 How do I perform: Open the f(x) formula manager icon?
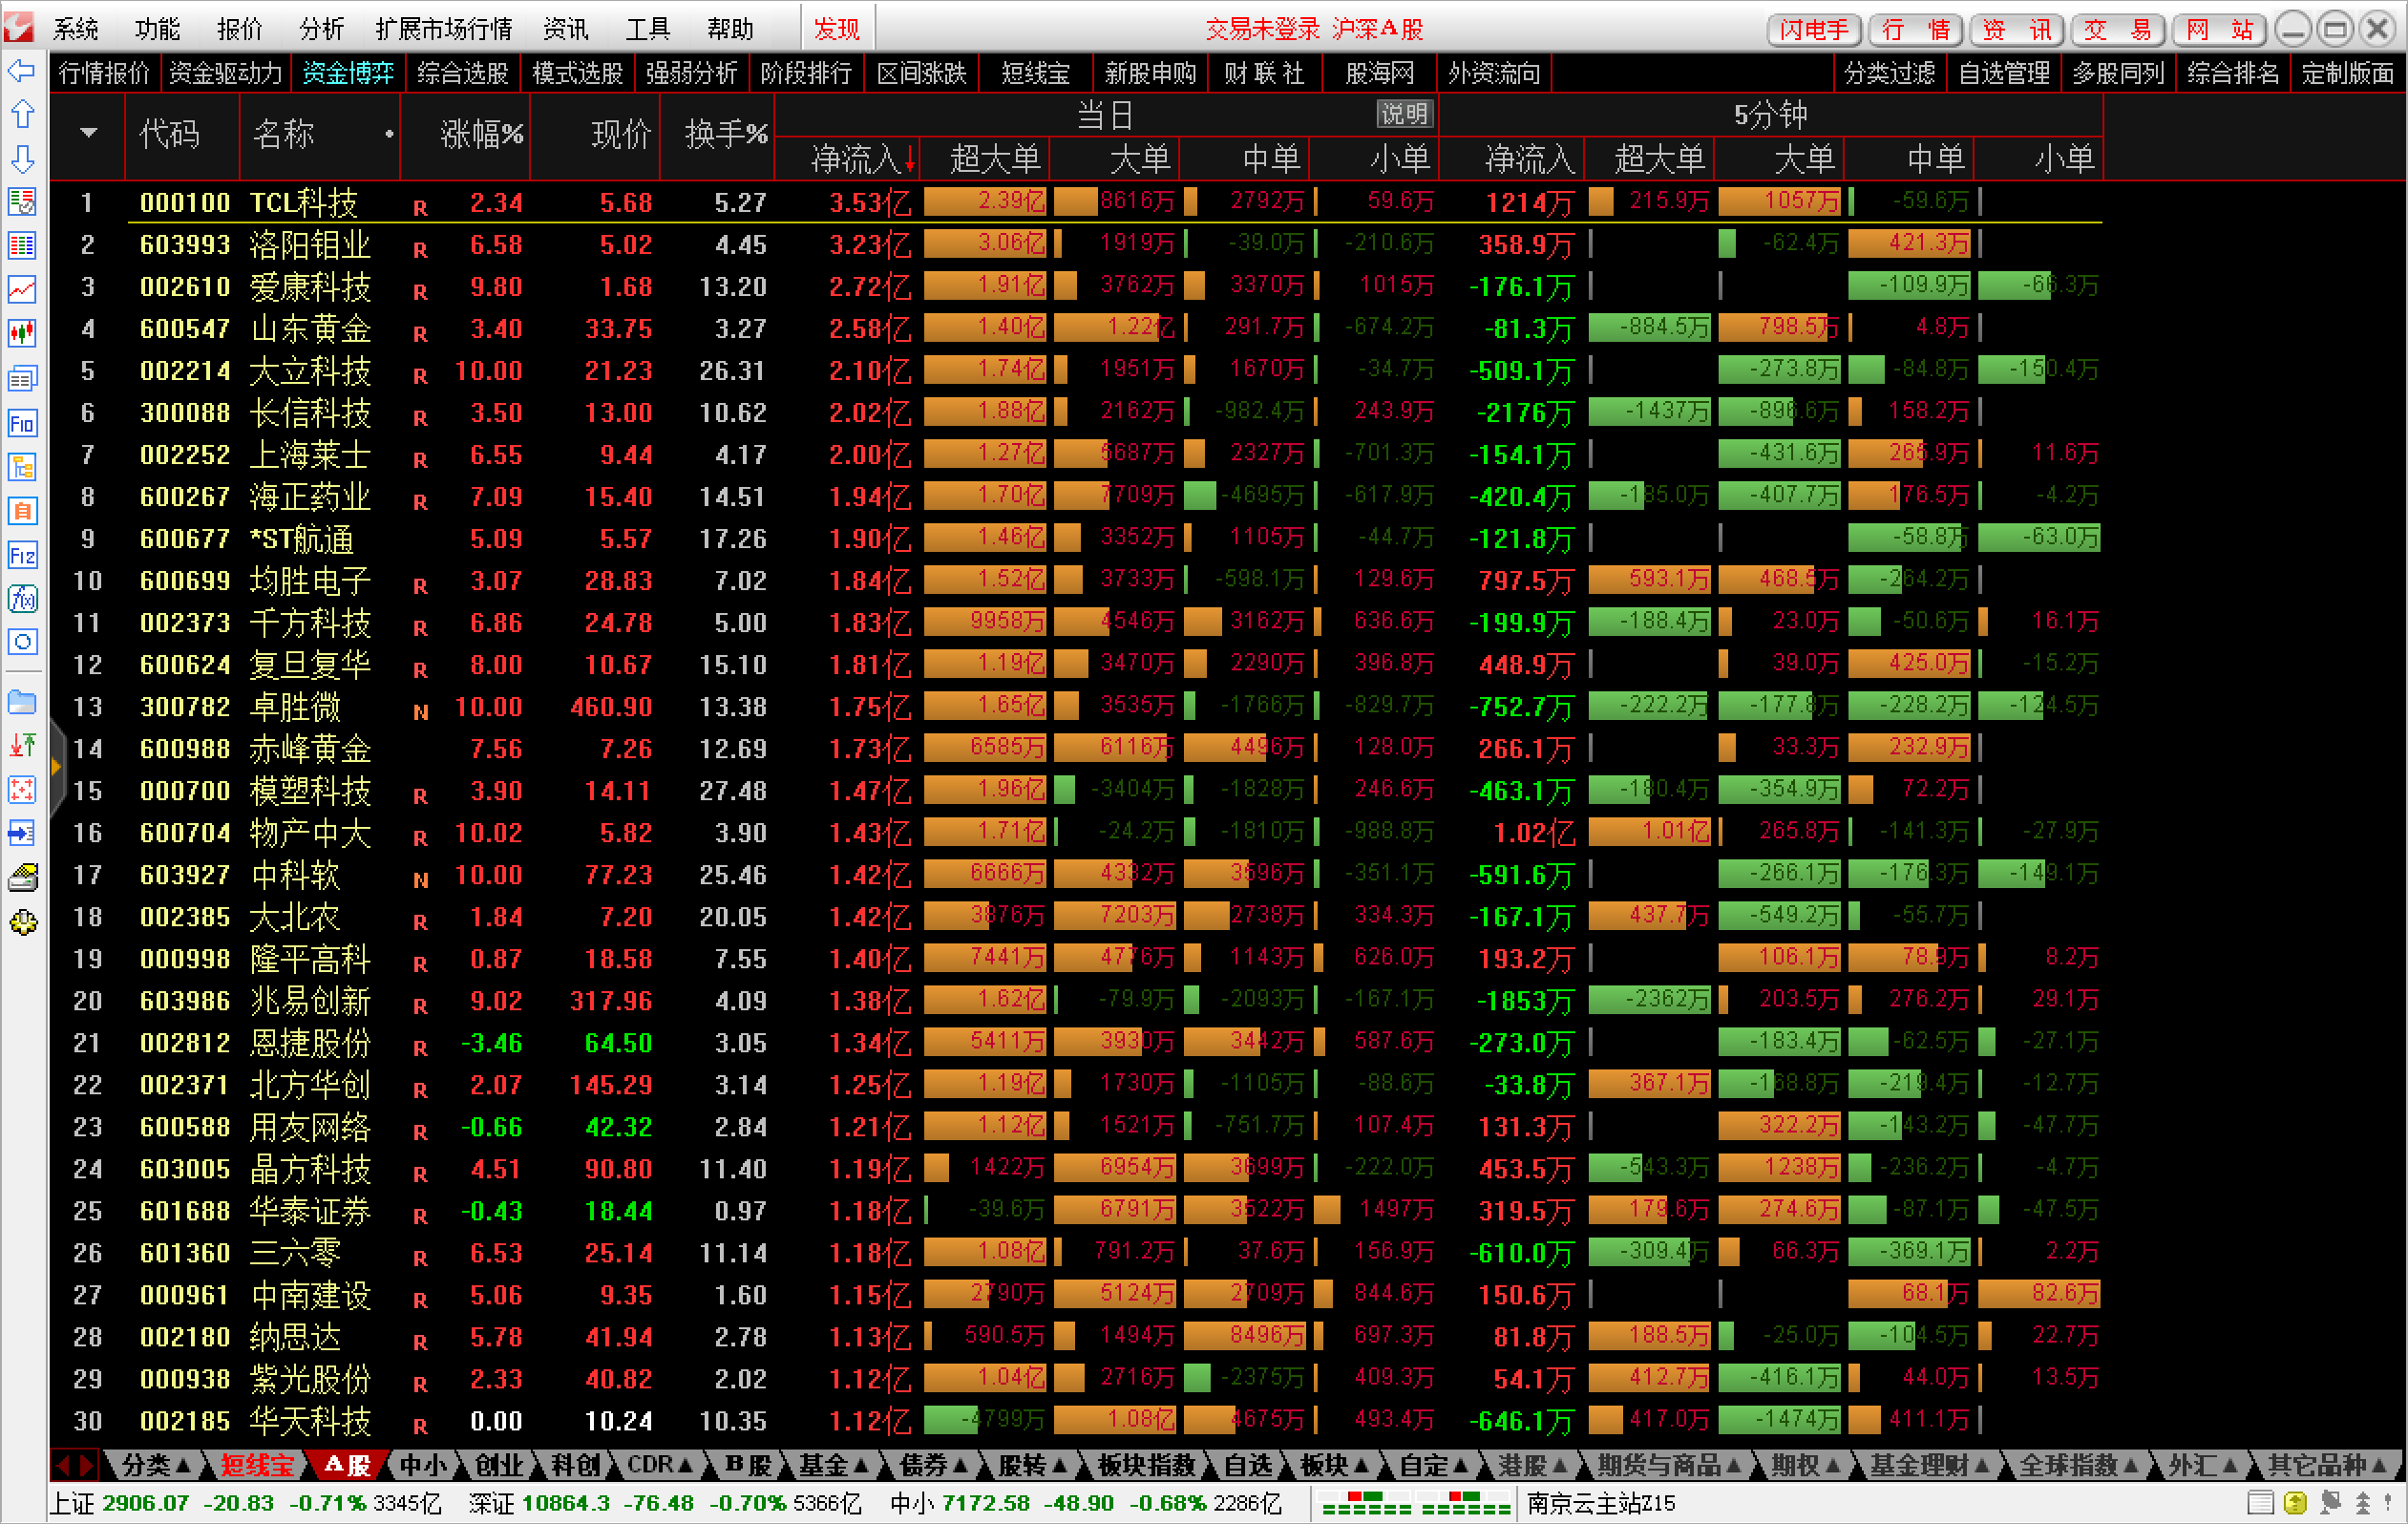pyautogui.click(x=22, y=599)
